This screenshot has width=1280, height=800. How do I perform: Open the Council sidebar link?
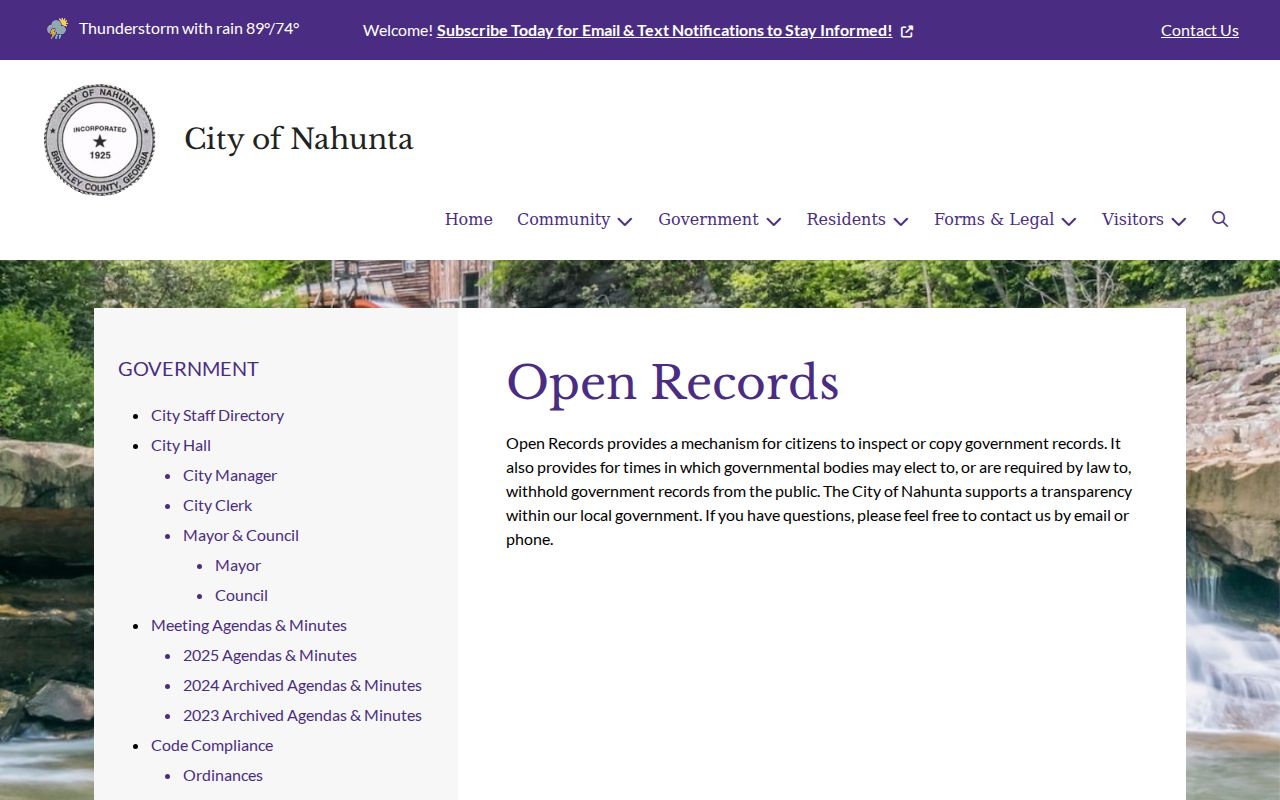[x=241, y=595]
